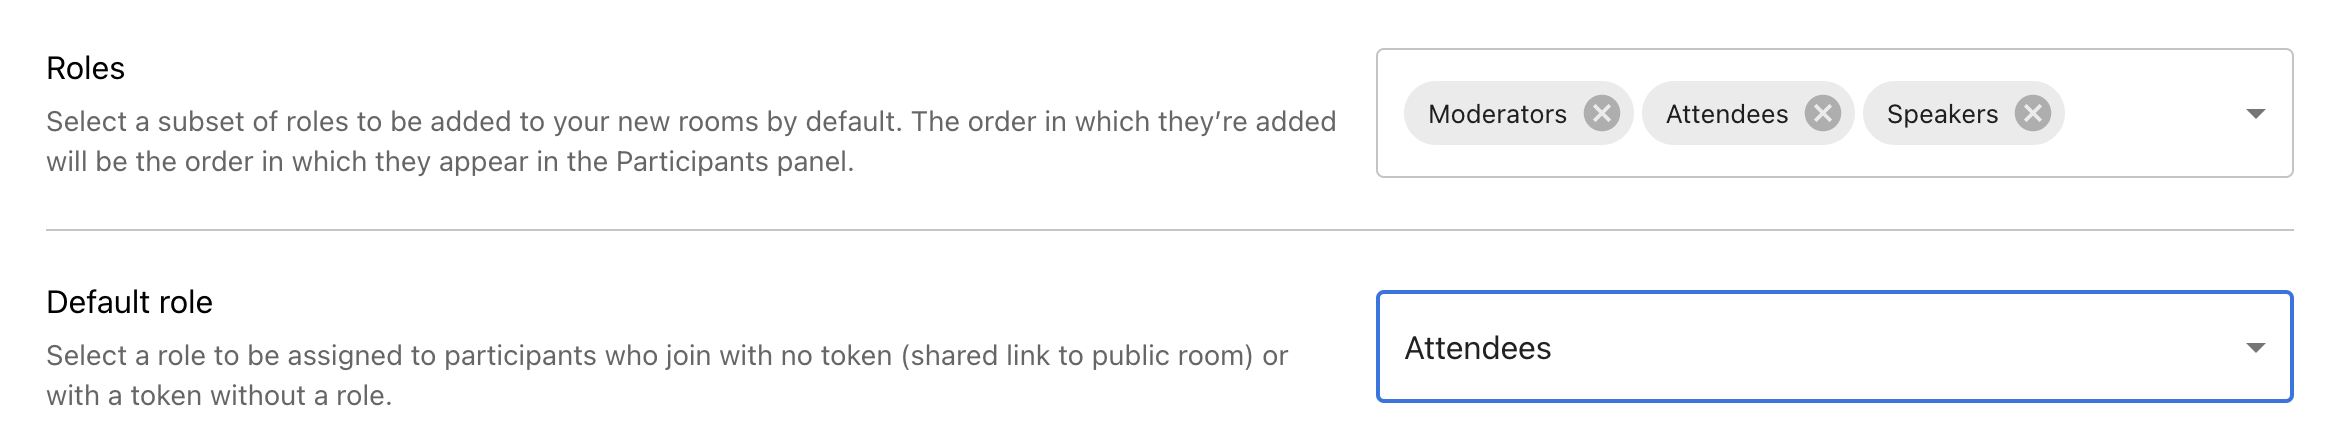The height and width of the screenshot is (446, 2334).
Task: Click the Default role section heading
Action: tap(129, 302)
